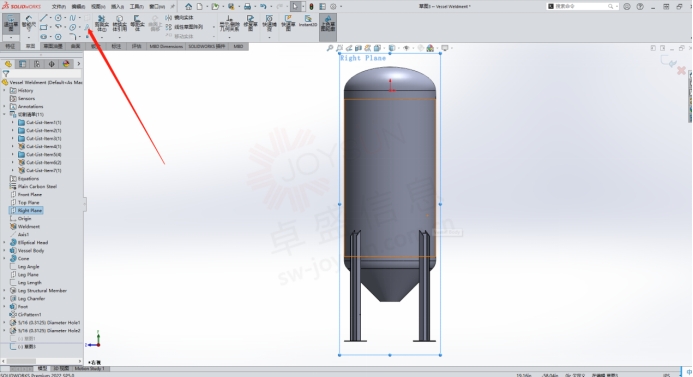
Task: Switch to the 特征 ribbon tab
Action: (x=10, y=46)
